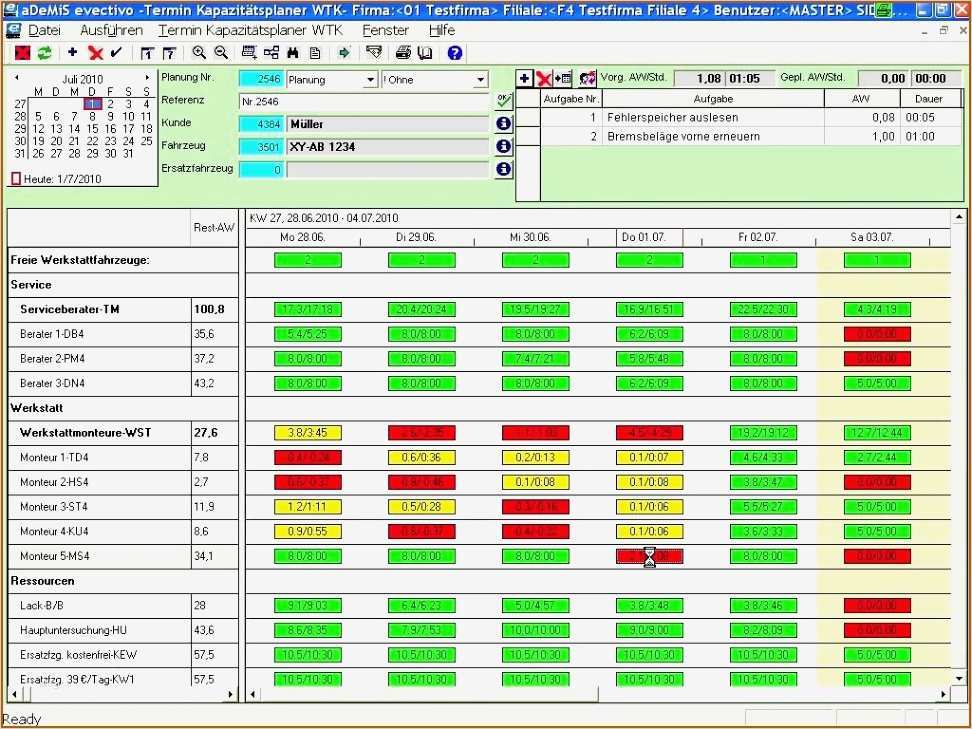Click the Fahrzeug number field 3501
Image resolution: width=972 pixels, height=729 pixels.
point(261,146)
